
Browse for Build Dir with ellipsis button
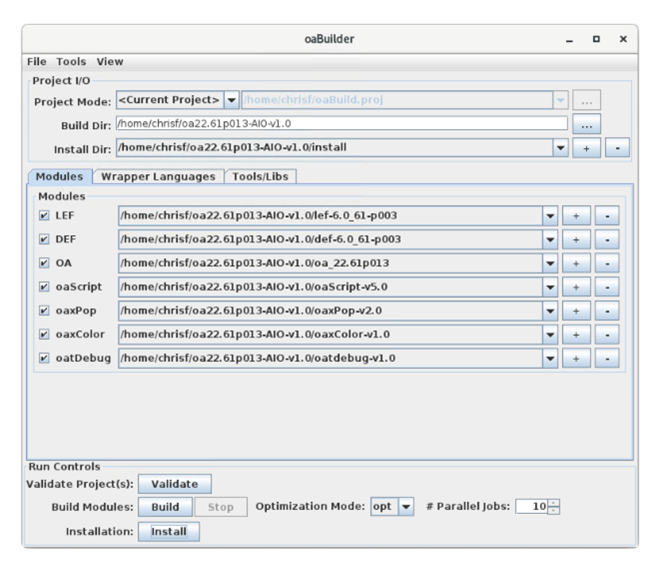[x=586, y=124]
